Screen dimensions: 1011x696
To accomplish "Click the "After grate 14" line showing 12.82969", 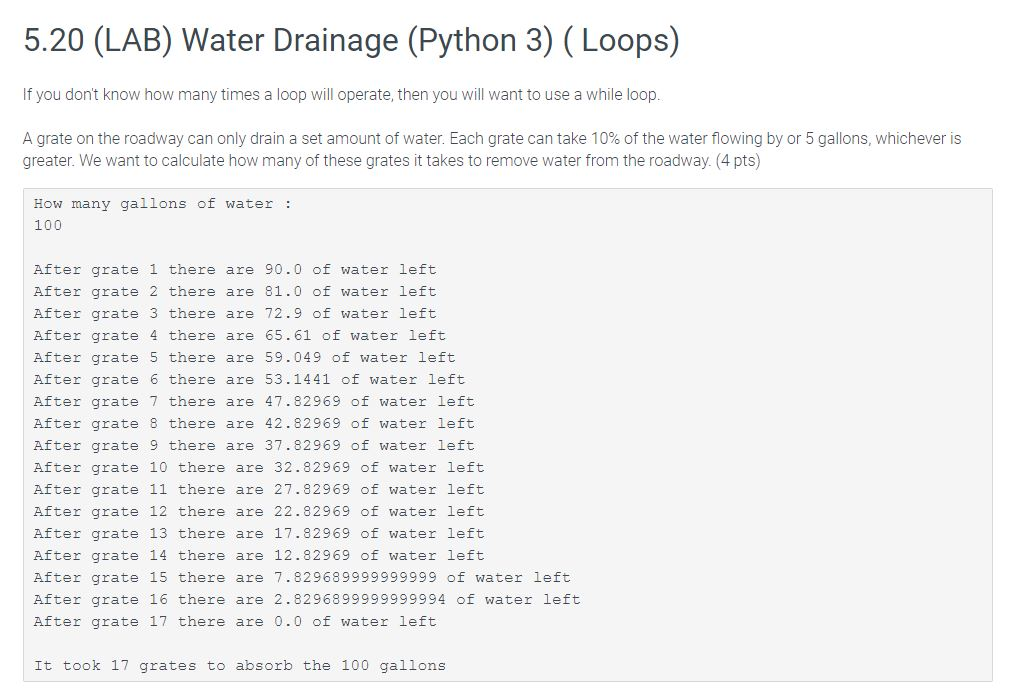I will tap(258, 556).
